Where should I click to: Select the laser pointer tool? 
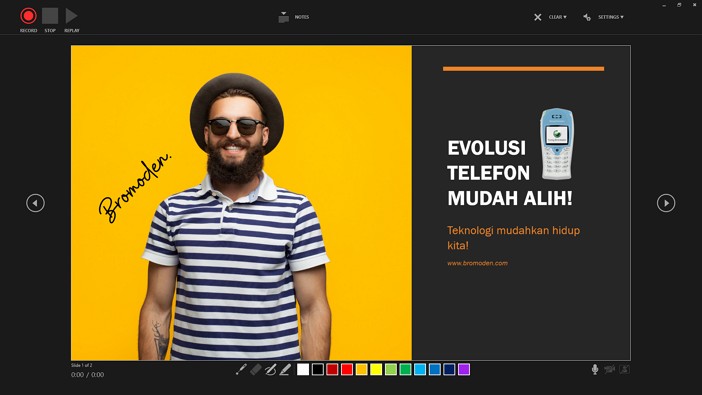241,369
